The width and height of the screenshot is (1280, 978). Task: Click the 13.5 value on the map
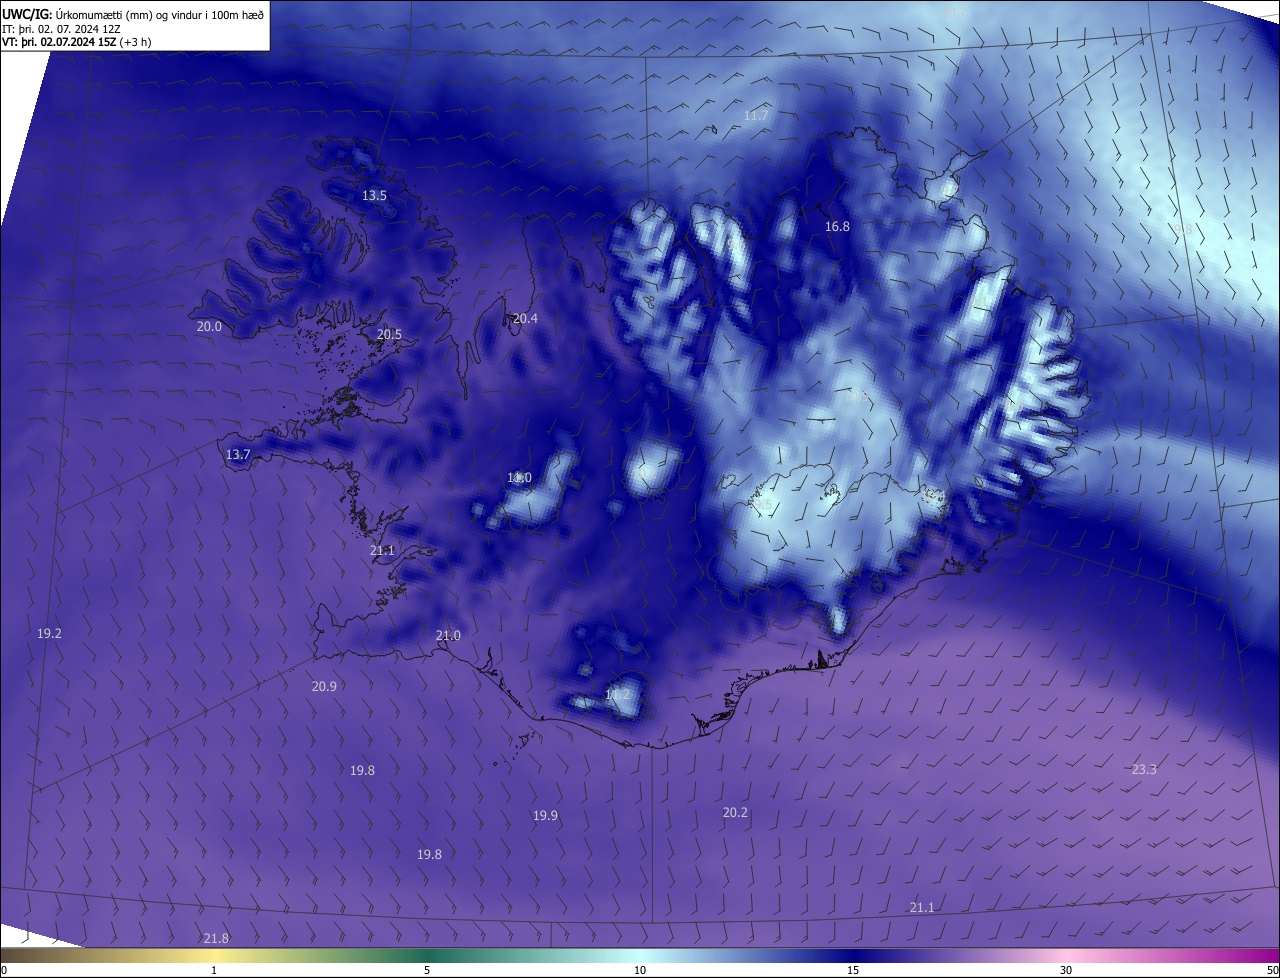pyautogui.click(x=374, y=196)
